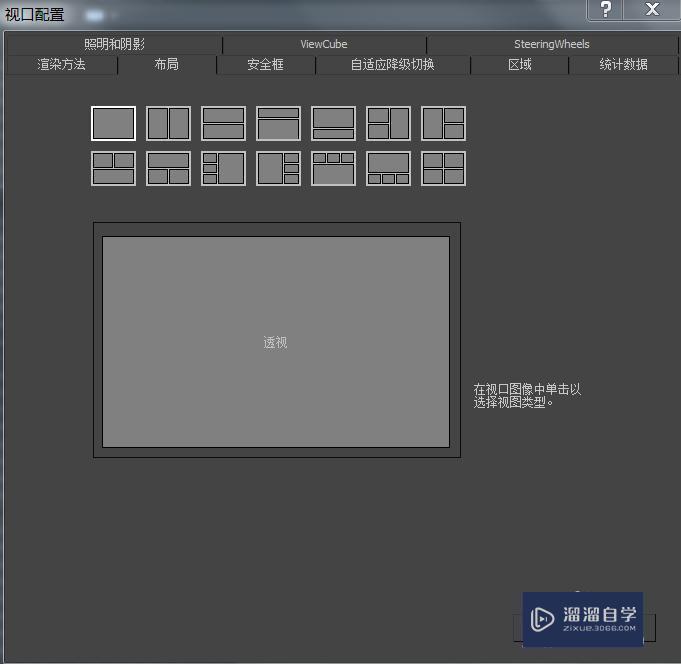
Task: Open the 区域 tab
Action: 519,65
